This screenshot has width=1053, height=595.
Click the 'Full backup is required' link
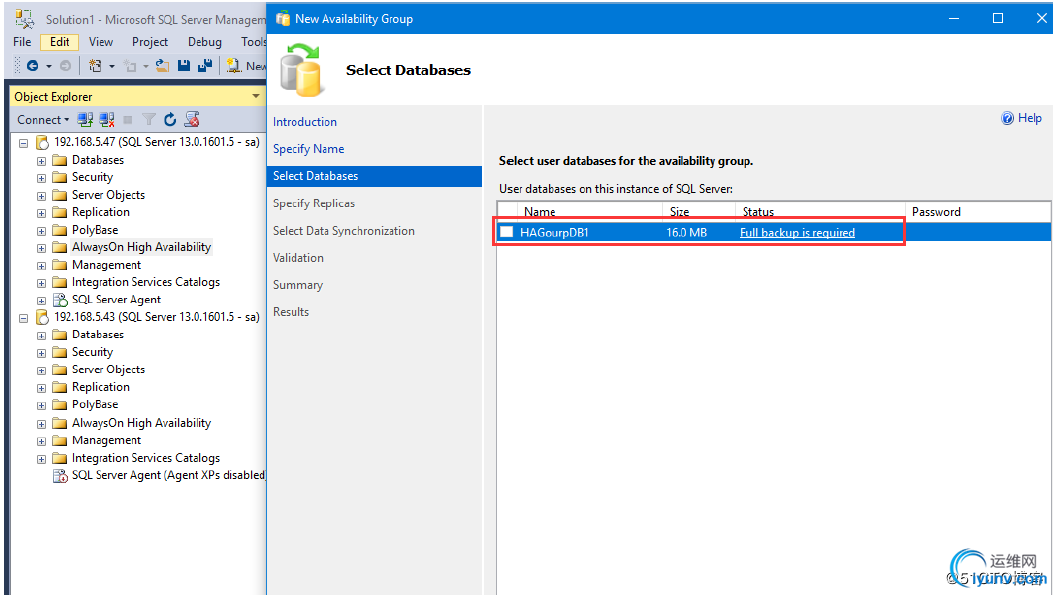pyautogui.click(x=797, y=232)
